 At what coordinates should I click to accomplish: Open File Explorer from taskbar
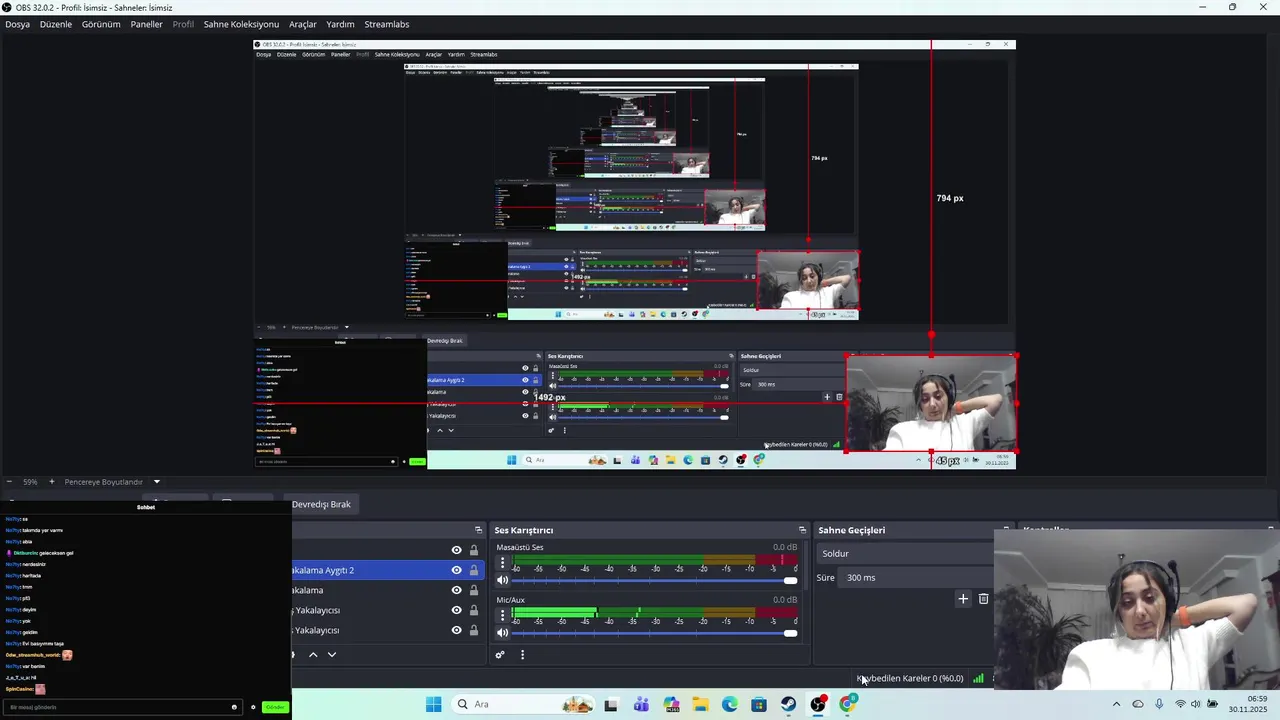(700, 704)
